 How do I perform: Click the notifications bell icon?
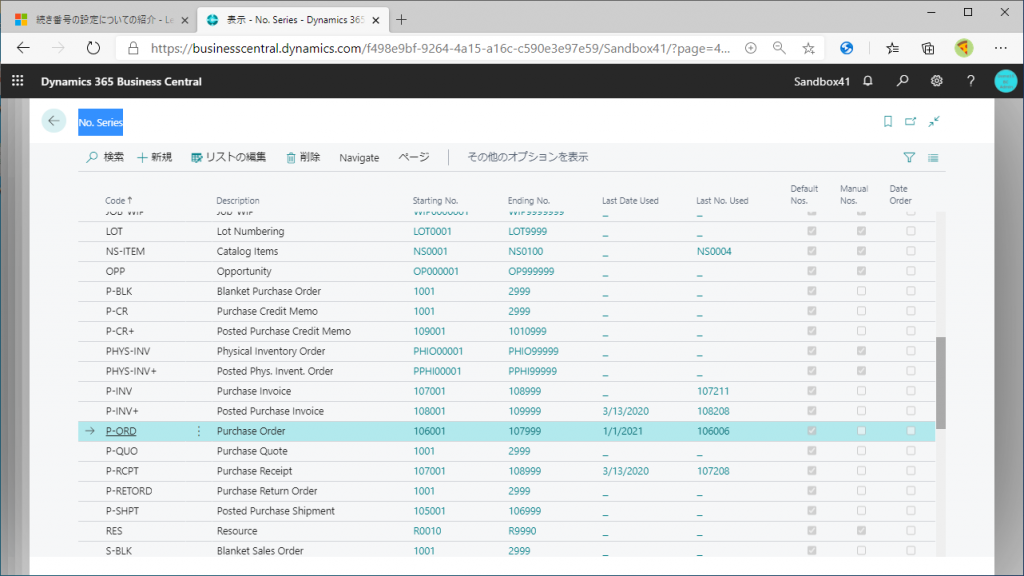coord(868,81)
